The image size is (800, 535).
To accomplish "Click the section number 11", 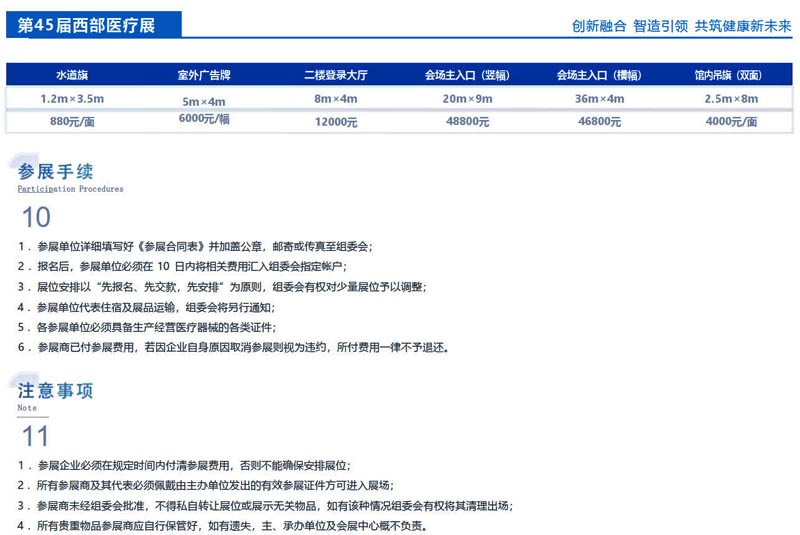I will [36, 436].
